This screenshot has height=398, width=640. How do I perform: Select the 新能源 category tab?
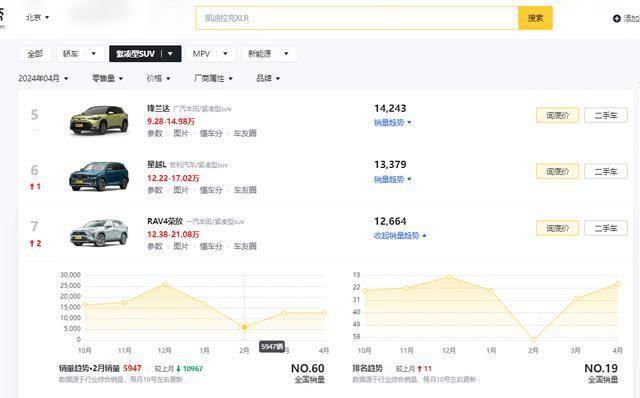(x=260, y=54)
